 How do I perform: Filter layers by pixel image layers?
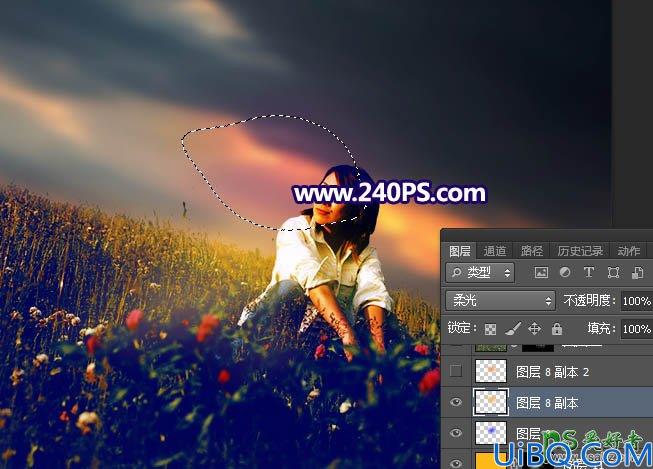(541, 272)
